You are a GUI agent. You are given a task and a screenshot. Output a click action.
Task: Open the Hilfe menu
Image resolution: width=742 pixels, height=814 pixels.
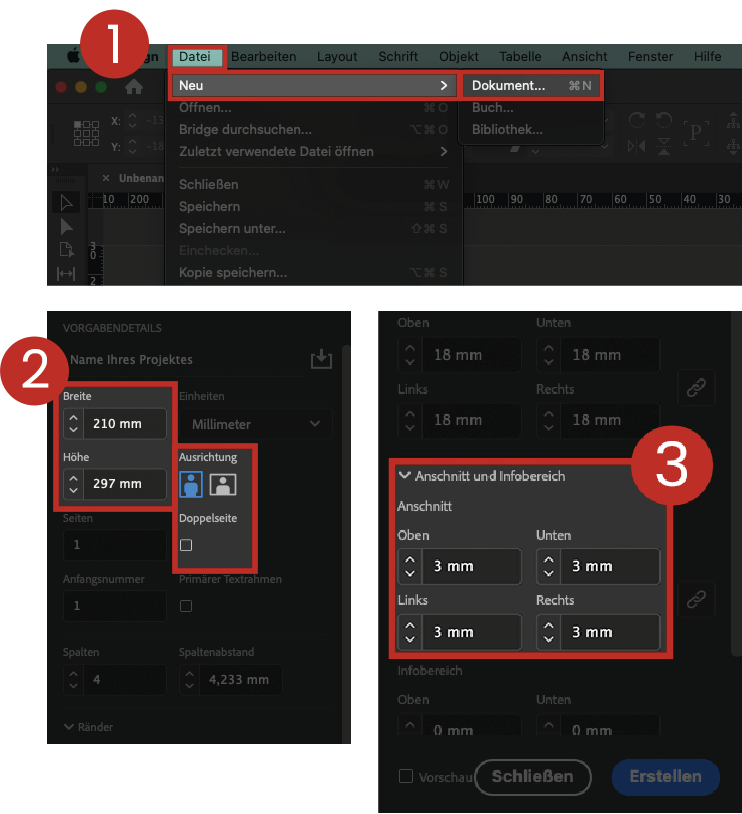click(x=708, y=56)
